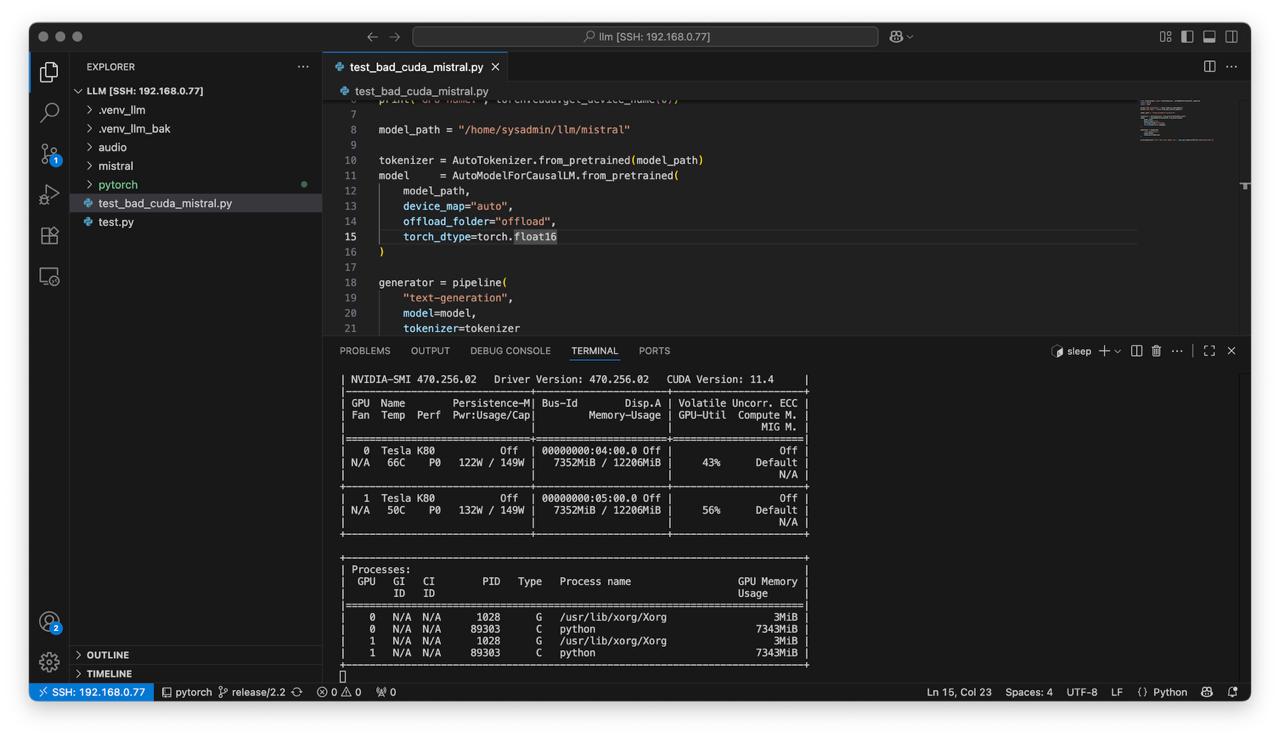Switch to the PORTS tab
The height and width of the screenshot is (737, 1280).
[x=654, y=351]
